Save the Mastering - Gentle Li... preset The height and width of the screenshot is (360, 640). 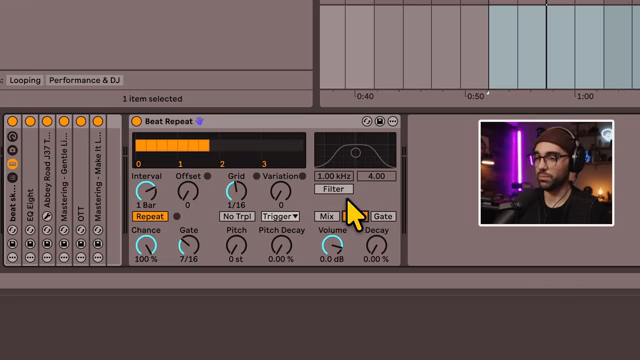point(64,244)
